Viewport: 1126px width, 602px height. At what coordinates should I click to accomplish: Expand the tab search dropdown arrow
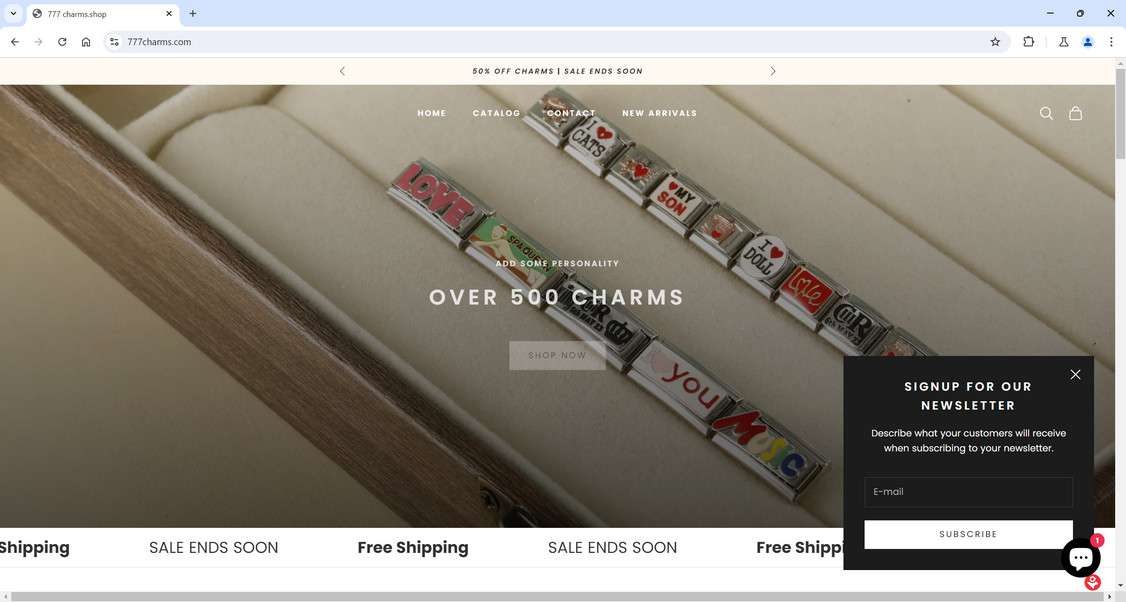13,13
